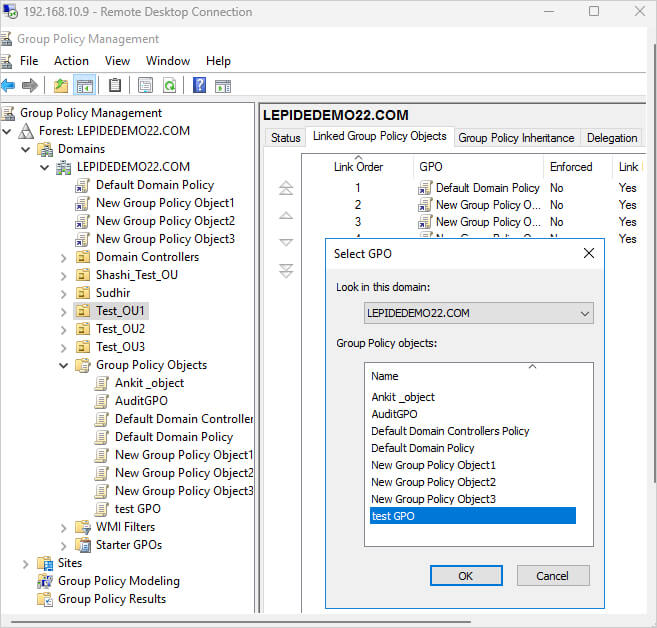Select Default Domain Controllers Policy in dialog
Viewport: 657px width, 628px height.
coord(450,431)
